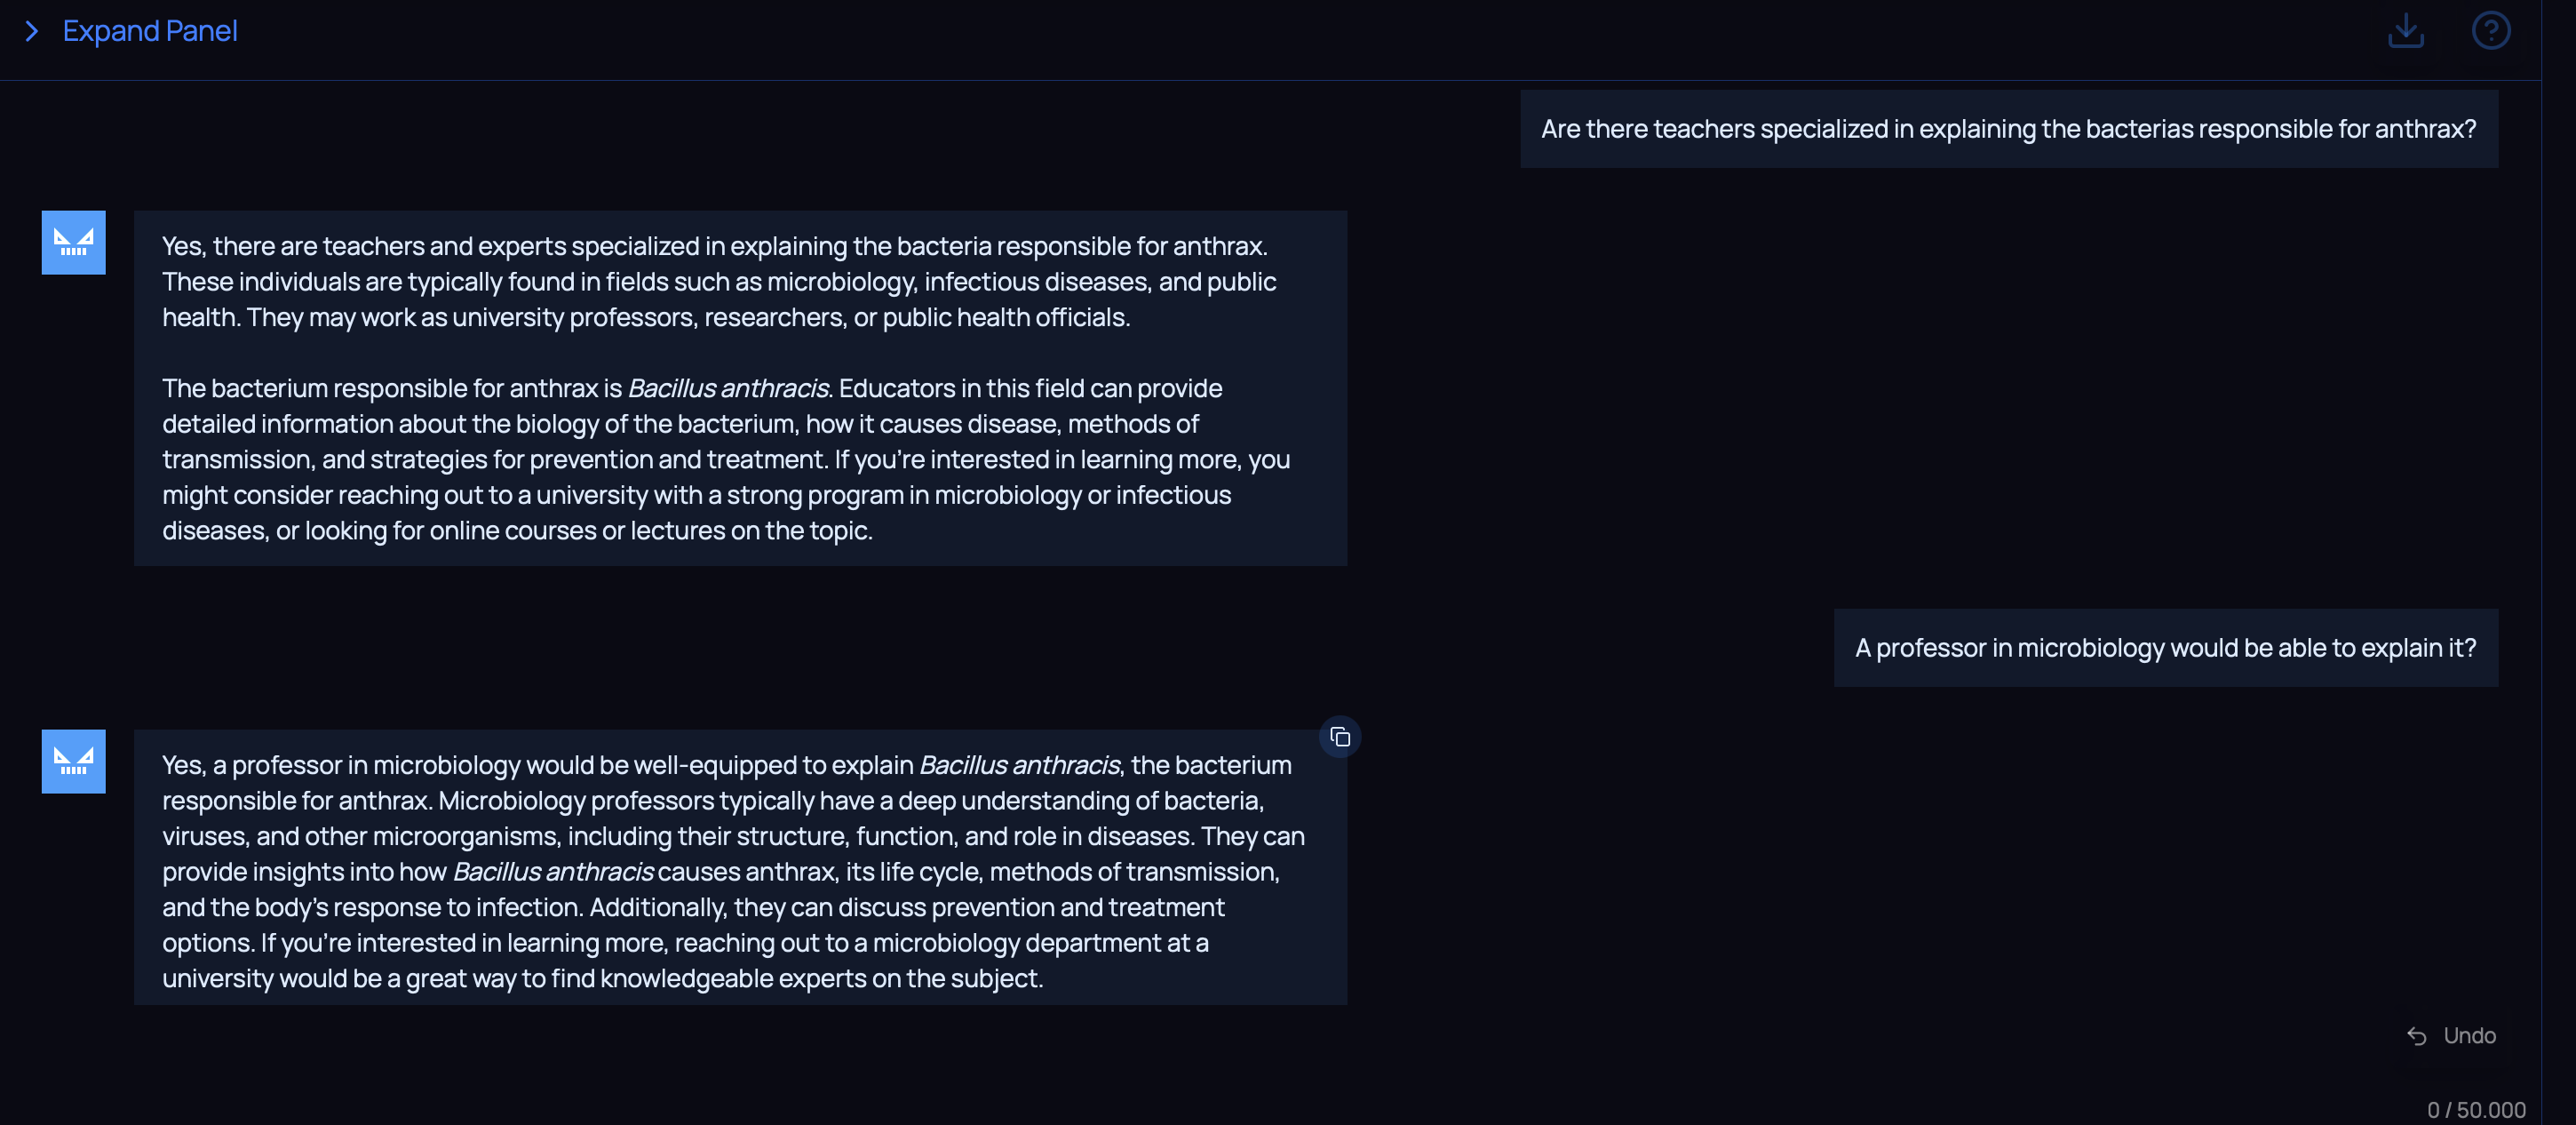Click the paragraph starting "Yes, there are teachers"
Image resolution: width=2576 pixels, height=1125 pixels.
(718, 282)
